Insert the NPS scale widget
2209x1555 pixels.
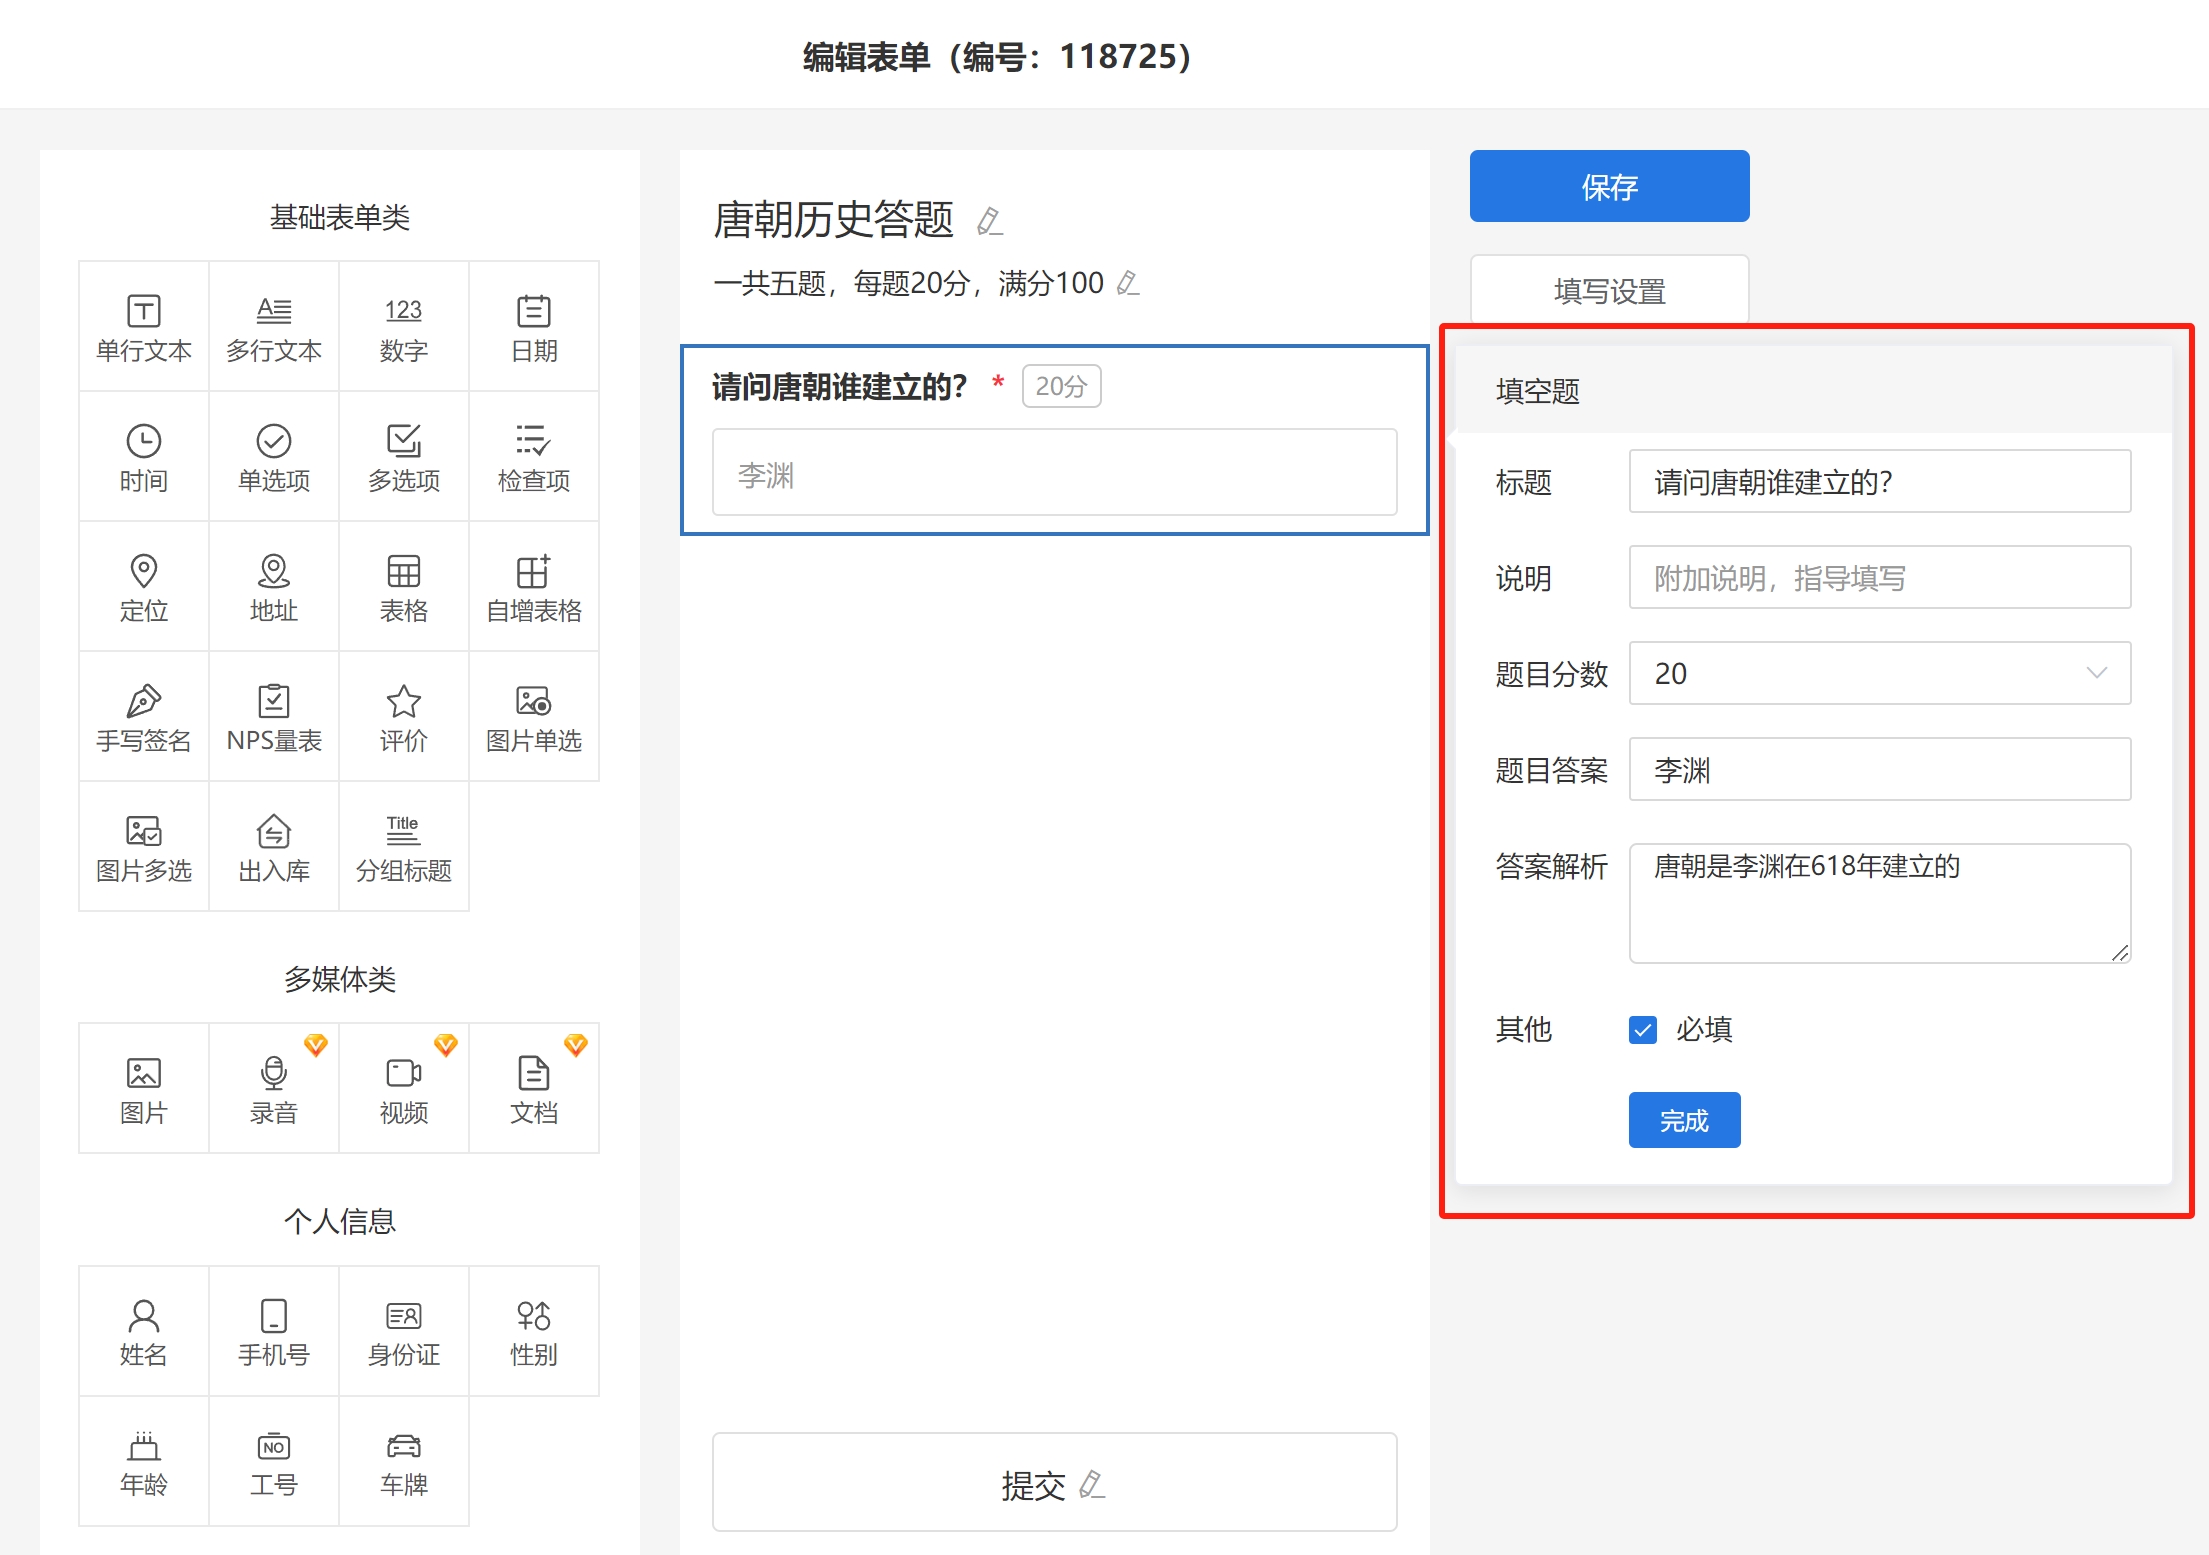click(274, 717)
